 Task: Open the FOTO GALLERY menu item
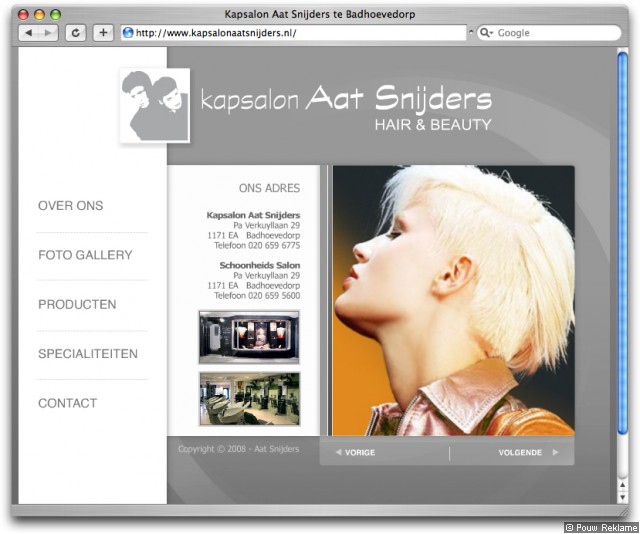click(x=85, y=255)
